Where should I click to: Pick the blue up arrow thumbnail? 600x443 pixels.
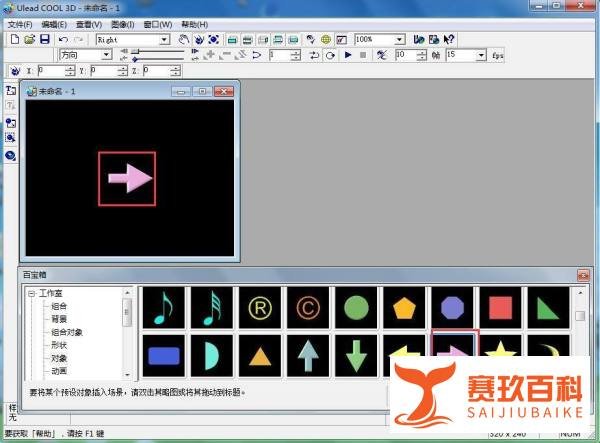[x=308, y=356]
